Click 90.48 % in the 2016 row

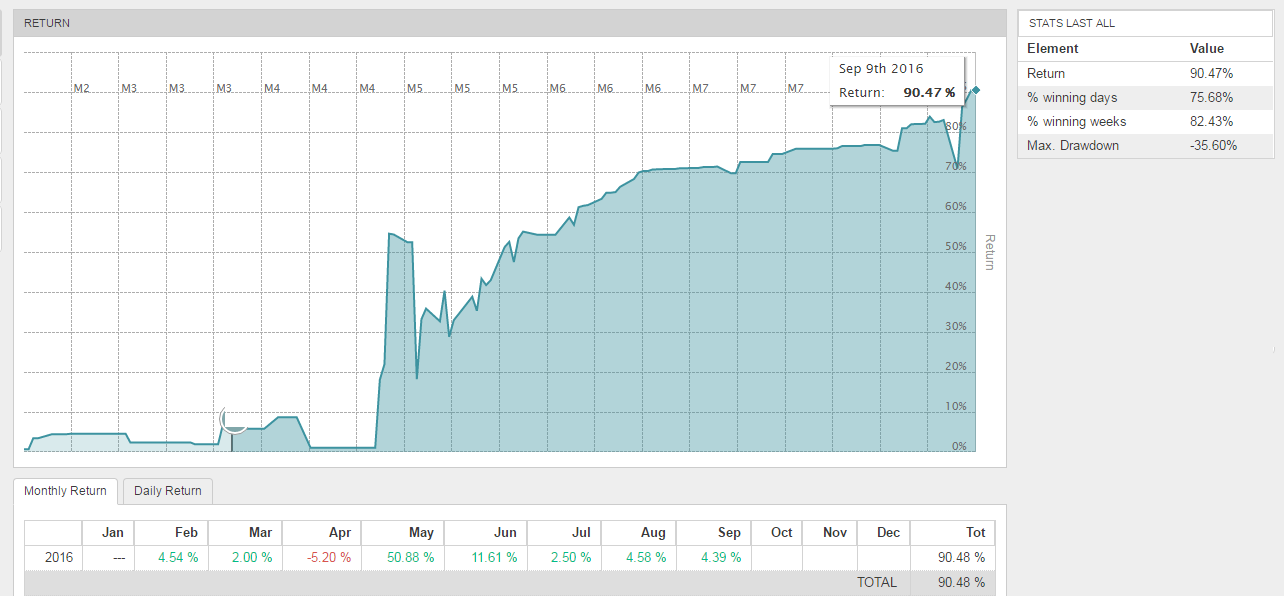pos(961,557)
